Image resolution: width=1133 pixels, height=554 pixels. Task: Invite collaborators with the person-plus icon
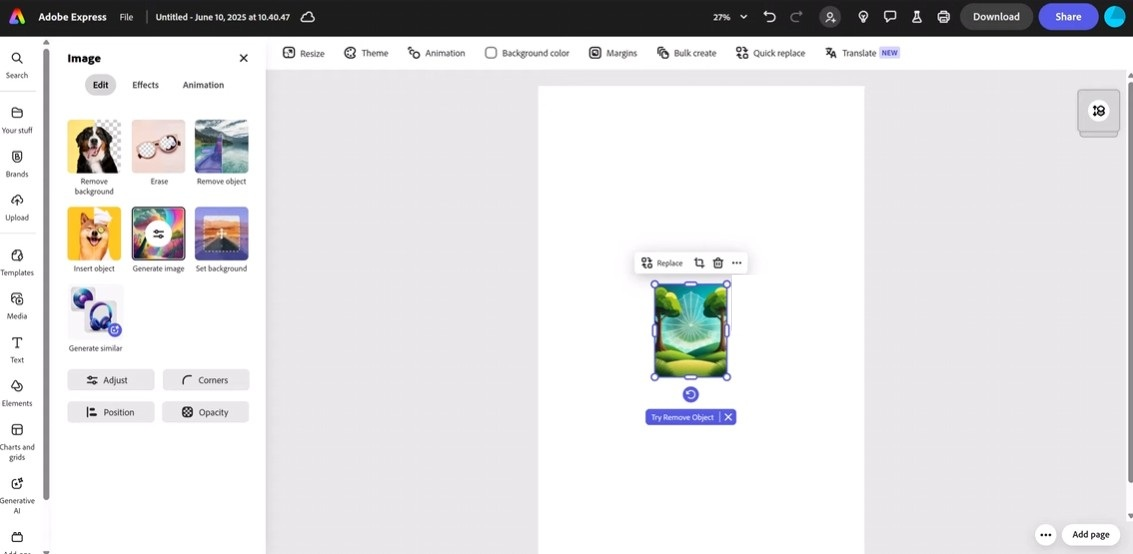(830, 17)
